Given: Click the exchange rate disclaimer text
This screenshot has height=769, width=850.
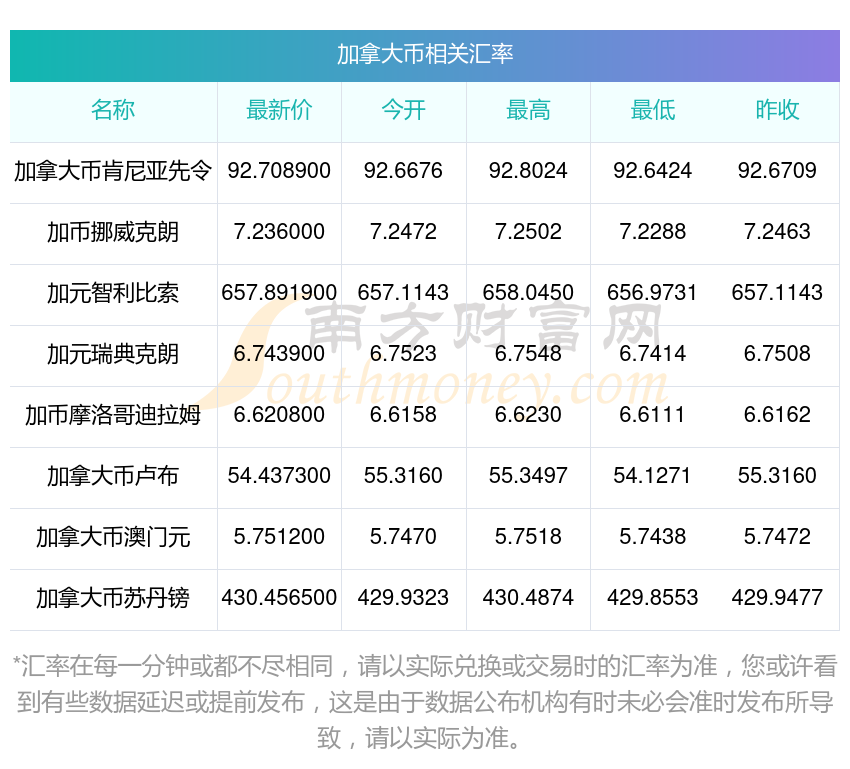Looking at the screenshot, I should [425, 703].
